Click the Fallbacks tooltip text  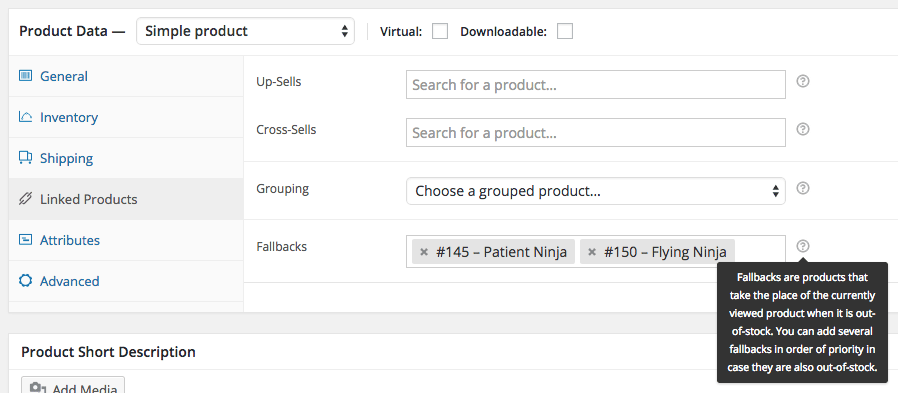point(802,323)
